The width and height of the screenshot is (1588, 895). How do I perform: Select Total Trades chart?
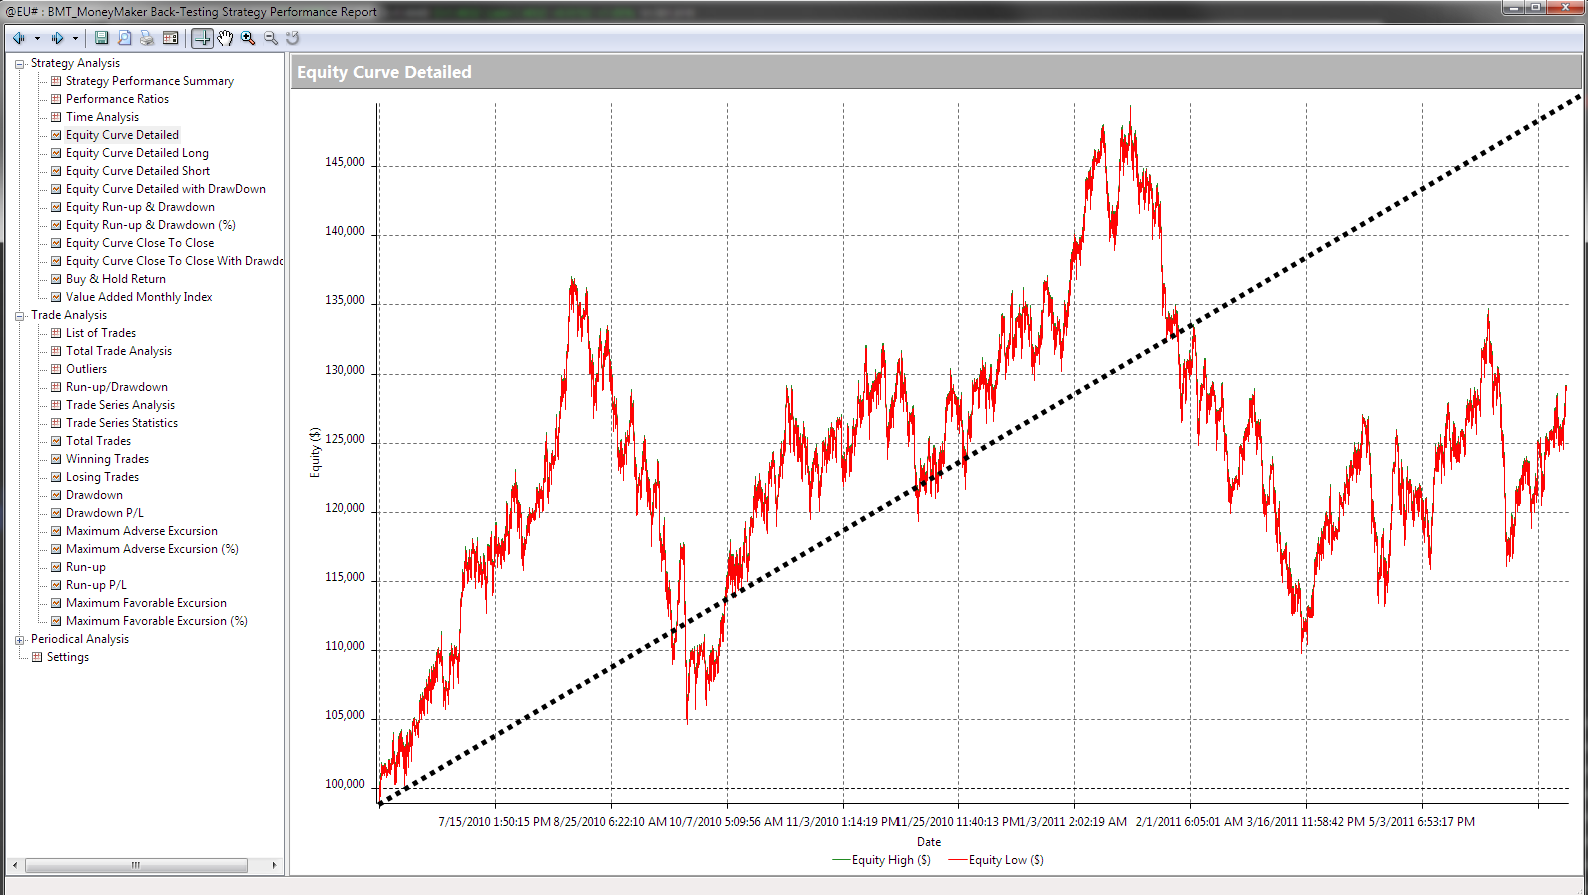coord(98,441)
